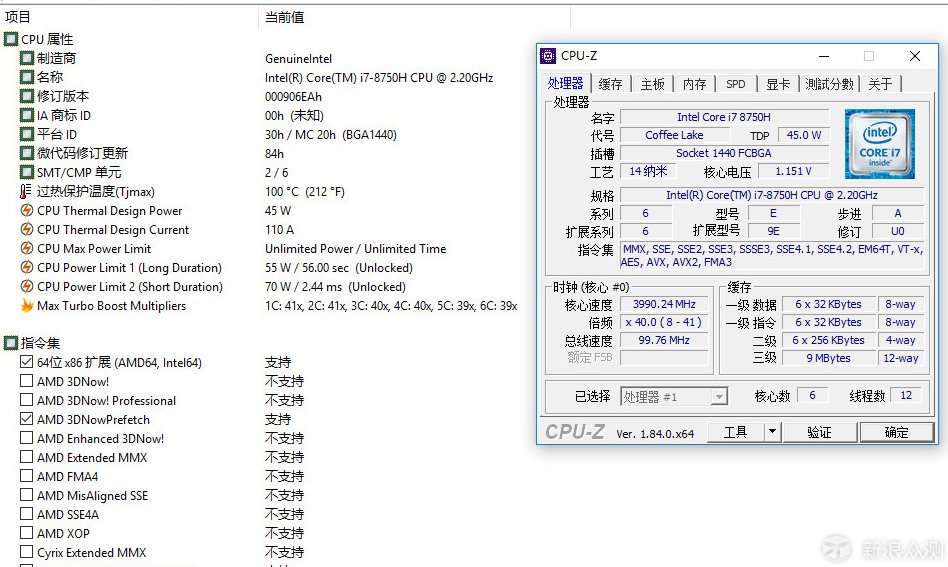The image size is (948, 567).
Task: Click the 线程数 12 field
Action: 906,395
